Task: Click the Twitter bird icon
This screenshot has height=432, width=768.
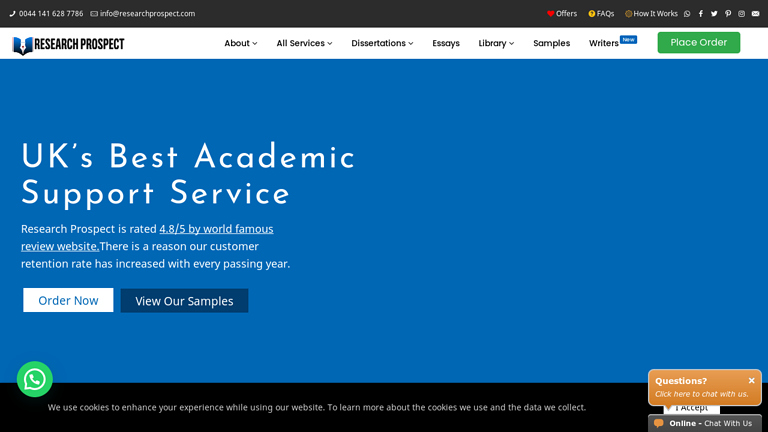Action: pyautogui.click(x=714, y=14)
